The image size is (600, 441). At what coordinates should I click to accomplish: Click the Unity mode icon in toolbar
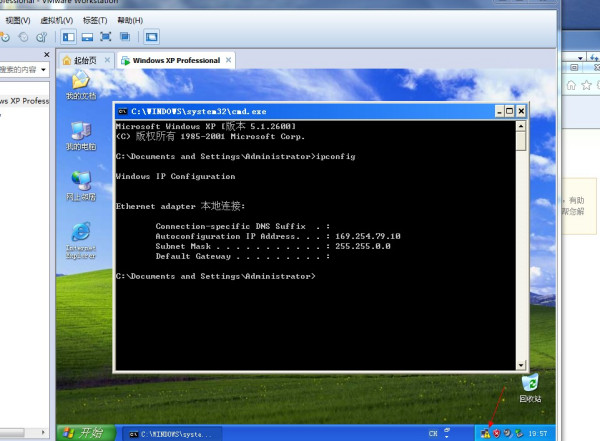pyautogui.click(x=125, y=37)
